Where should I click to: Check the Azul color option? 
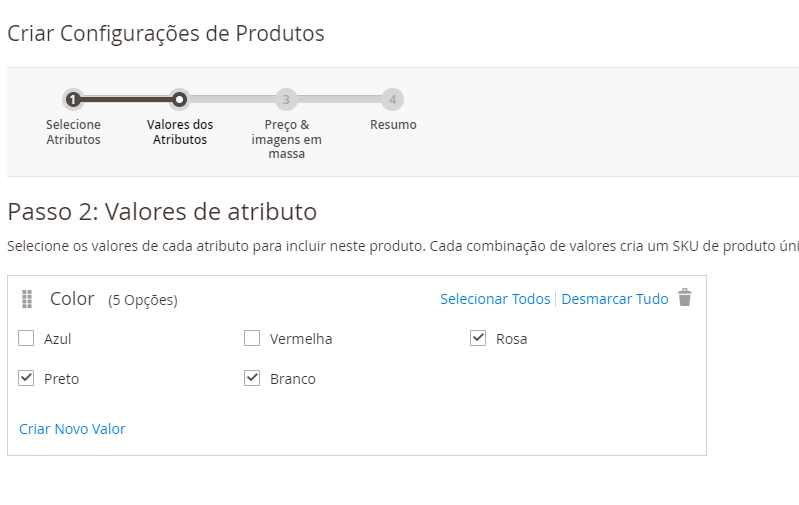point(26,338)
